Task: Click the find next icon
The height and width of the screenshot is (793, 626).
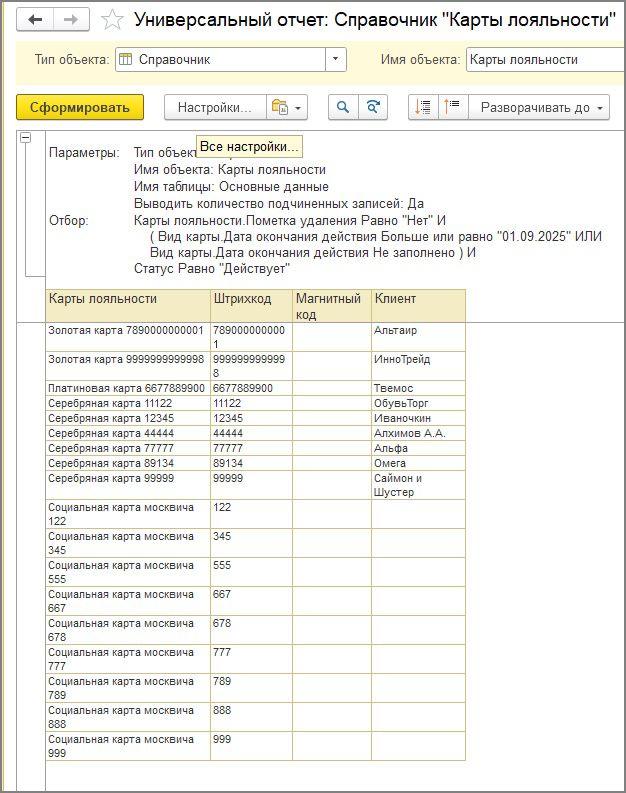Action: tap(373, 107)
